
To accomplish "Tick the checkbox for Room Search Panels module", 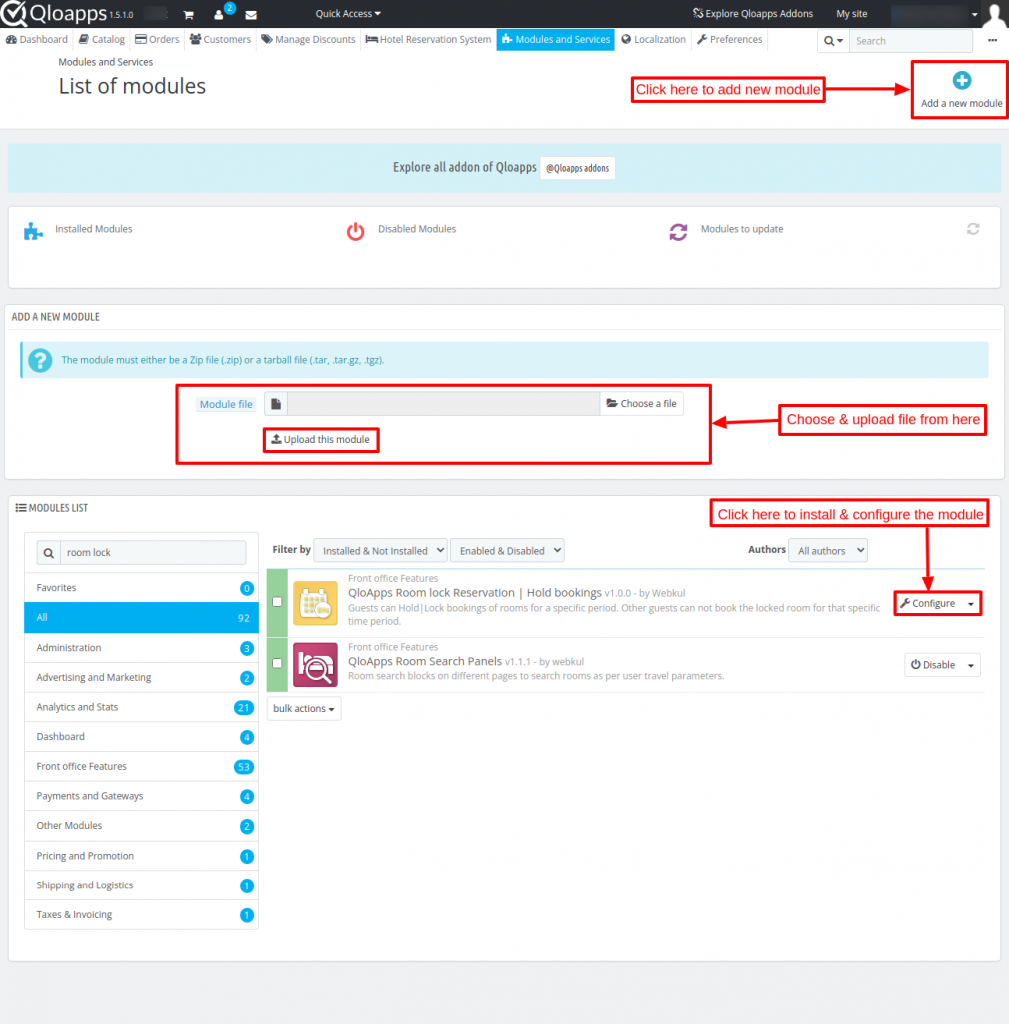I will click(x=277, y=663).
